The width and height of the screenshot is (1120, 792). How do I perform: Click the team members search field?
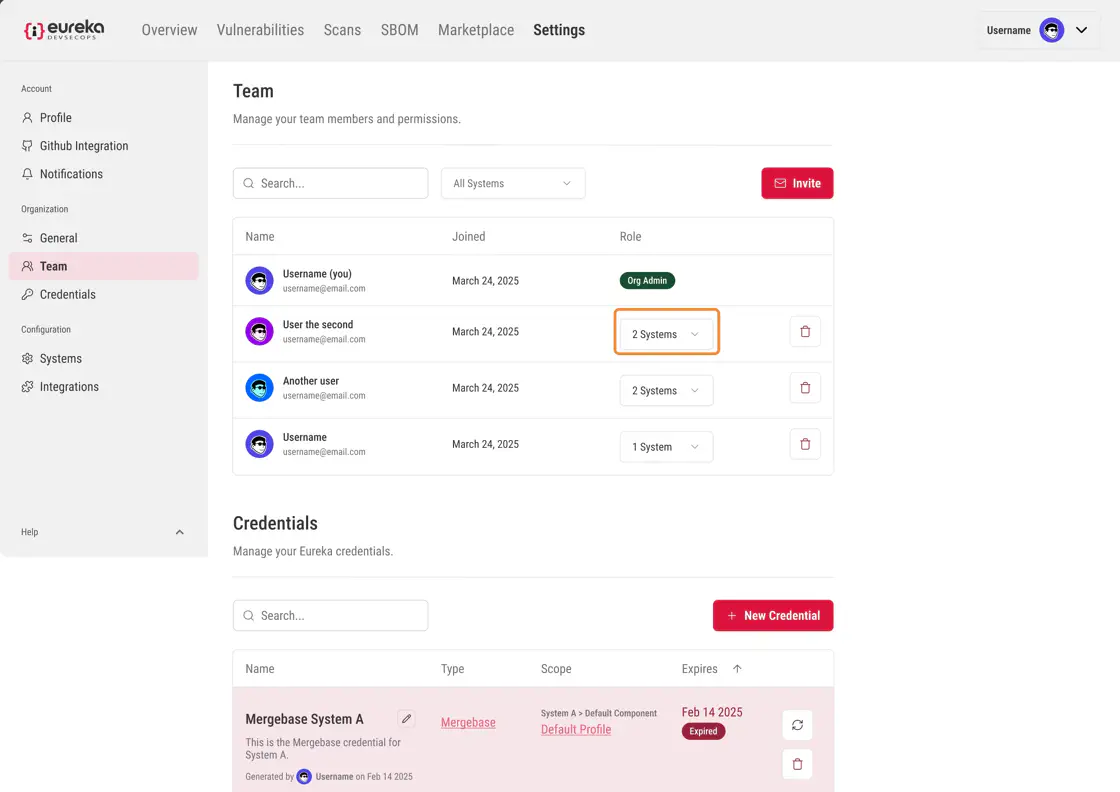click(x=331, y=184)
